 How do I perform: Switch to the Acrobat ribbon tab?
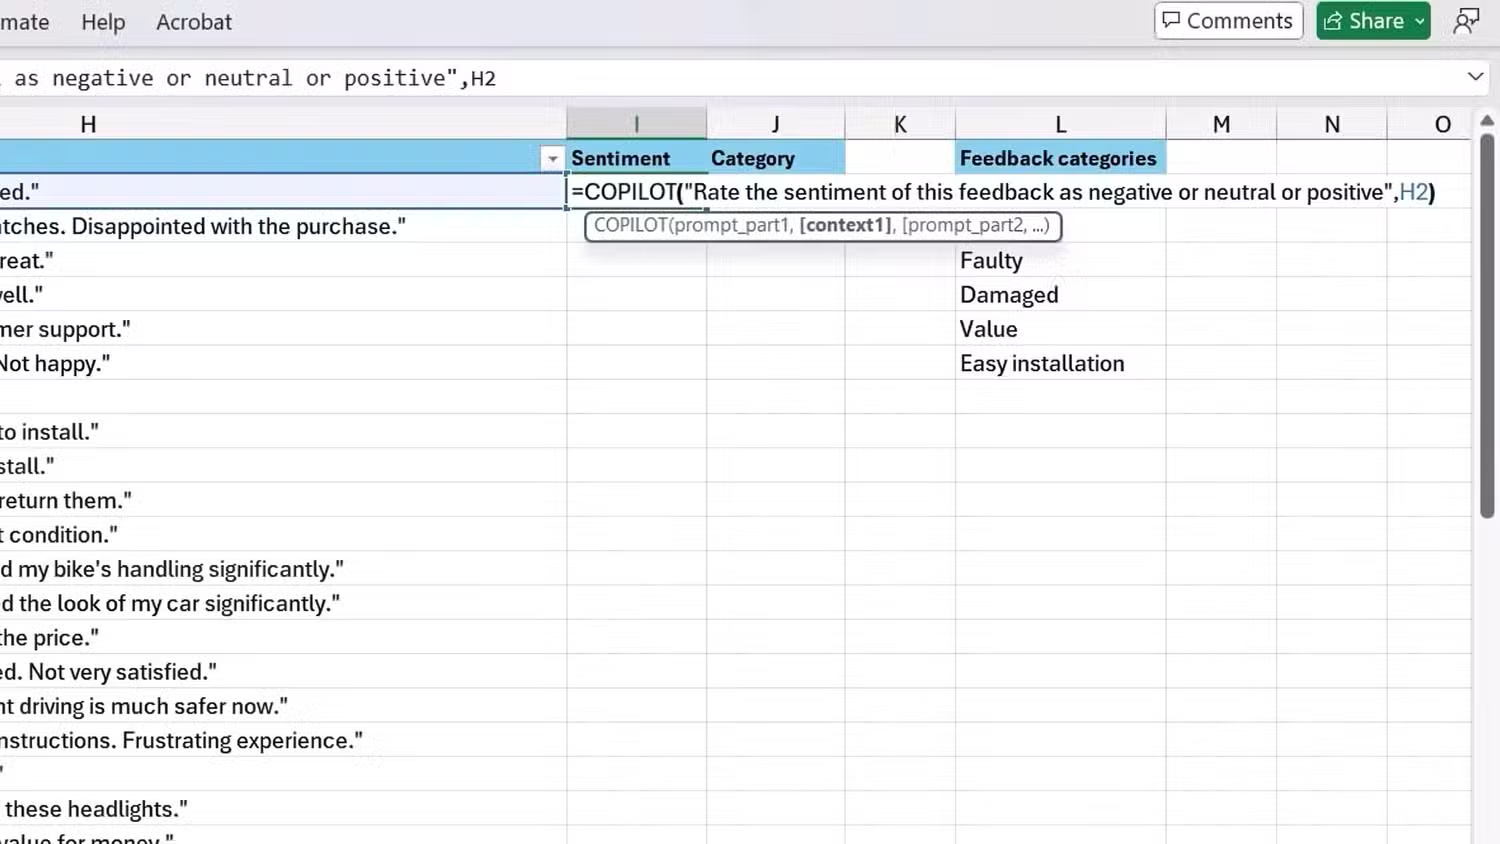tap(193, 22)
